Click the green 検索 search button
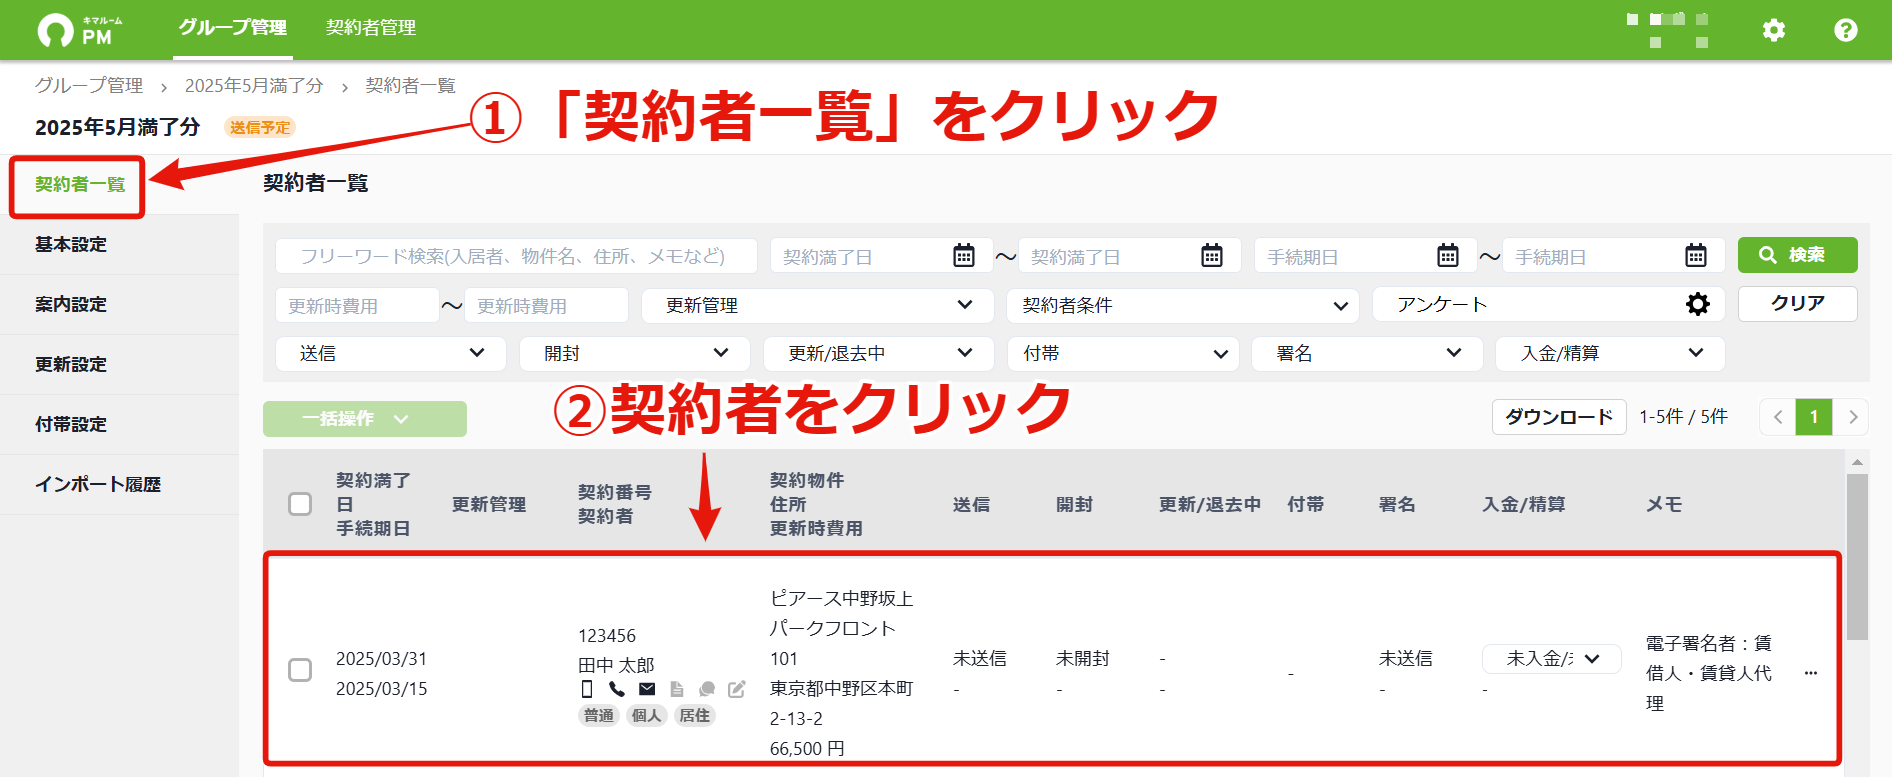The height and width of the screenshot is (777, 1892). [1797, 255]
